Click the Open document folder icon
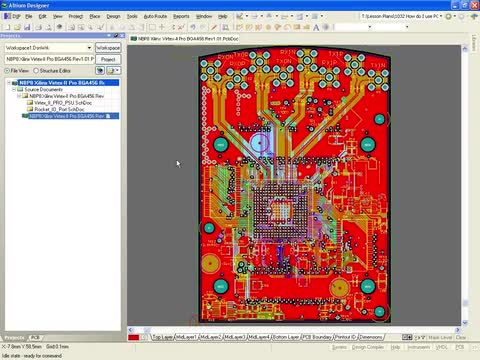 click(17, 27)
